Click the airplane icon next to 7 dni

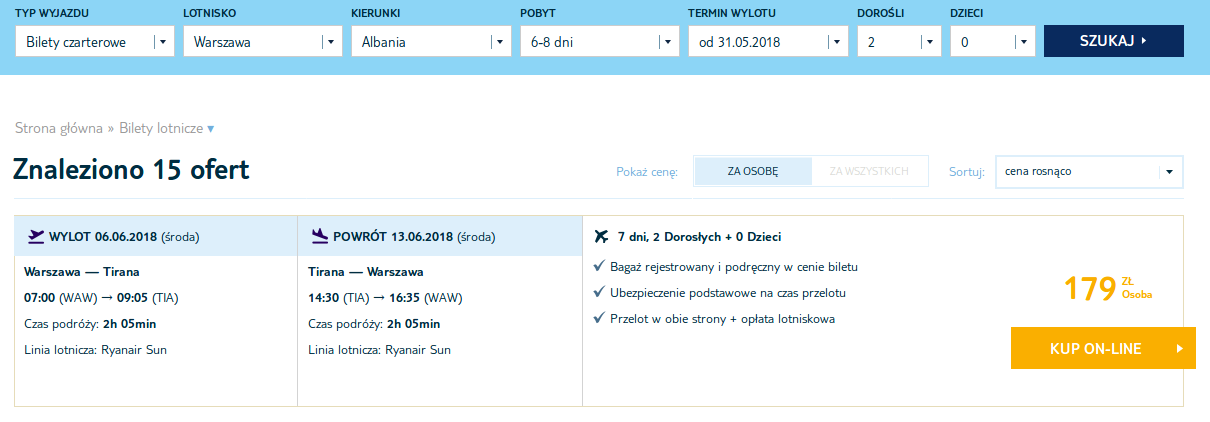601,237
